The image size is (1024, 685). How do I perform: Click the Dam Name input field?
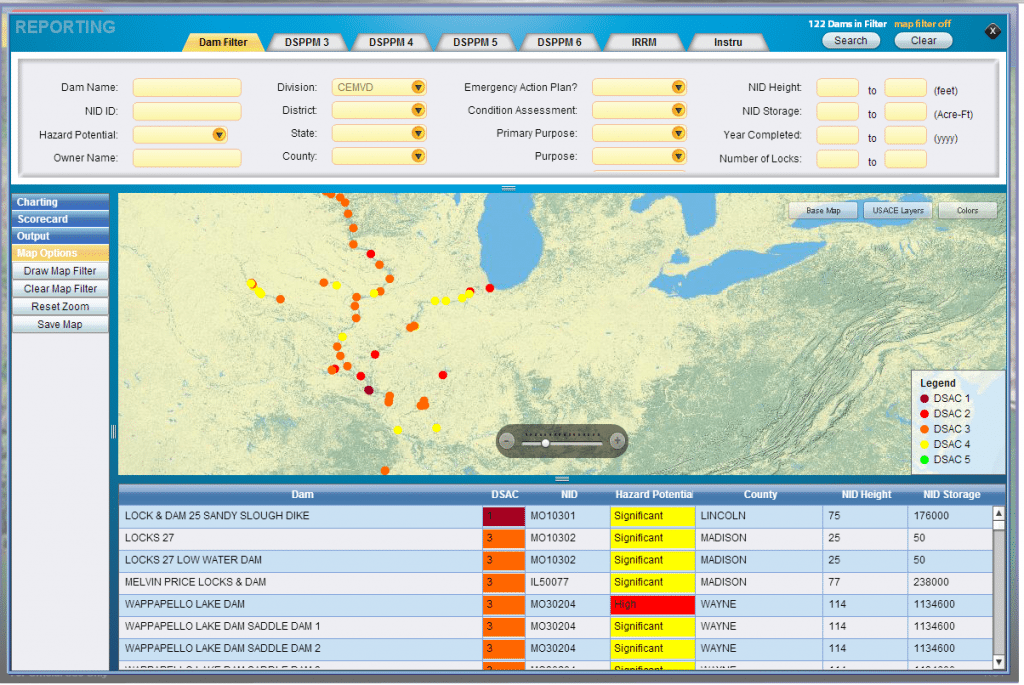[187, 88]
